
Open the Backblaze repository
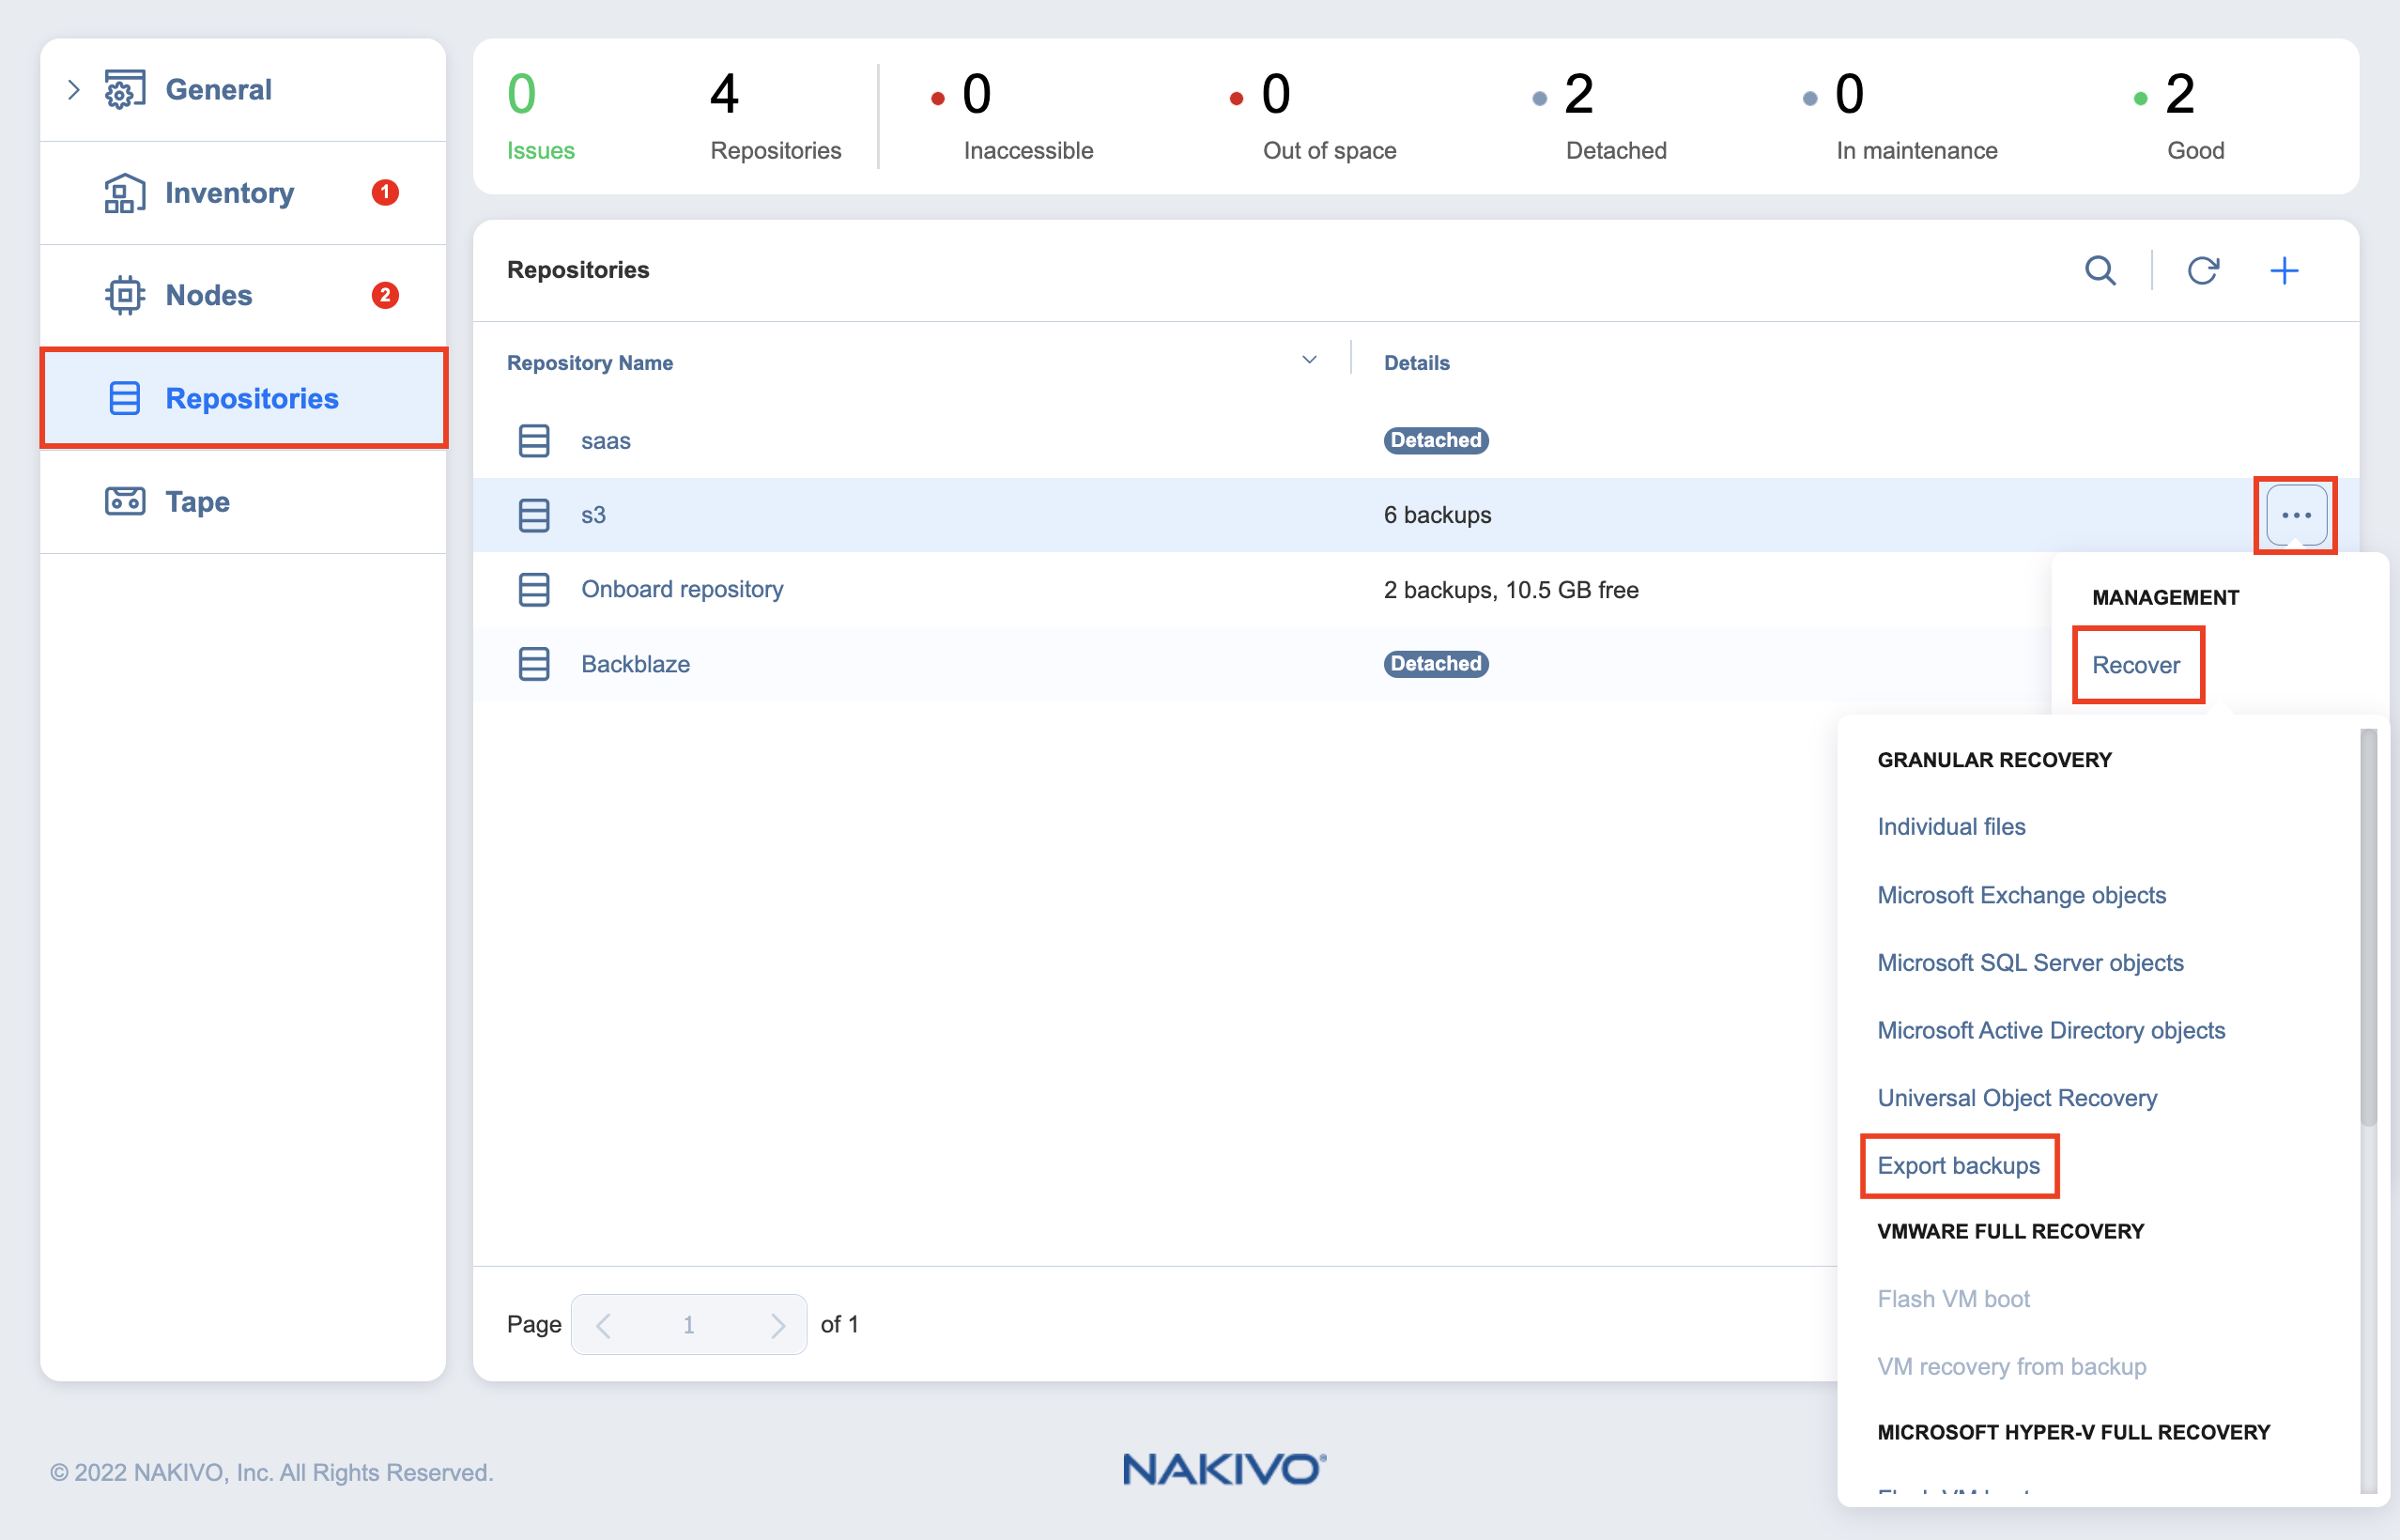tap(635, 664)
